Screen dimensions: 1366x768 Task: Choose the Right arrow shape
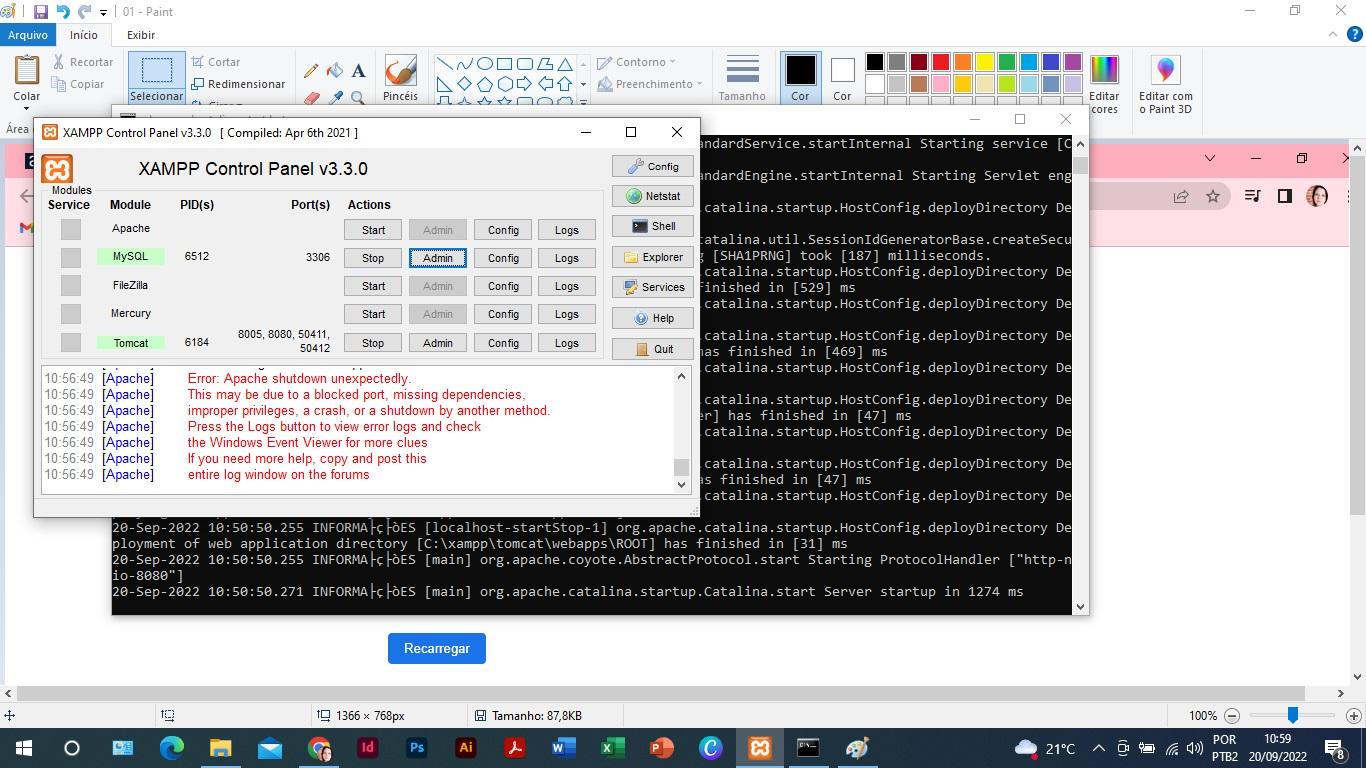524,83
